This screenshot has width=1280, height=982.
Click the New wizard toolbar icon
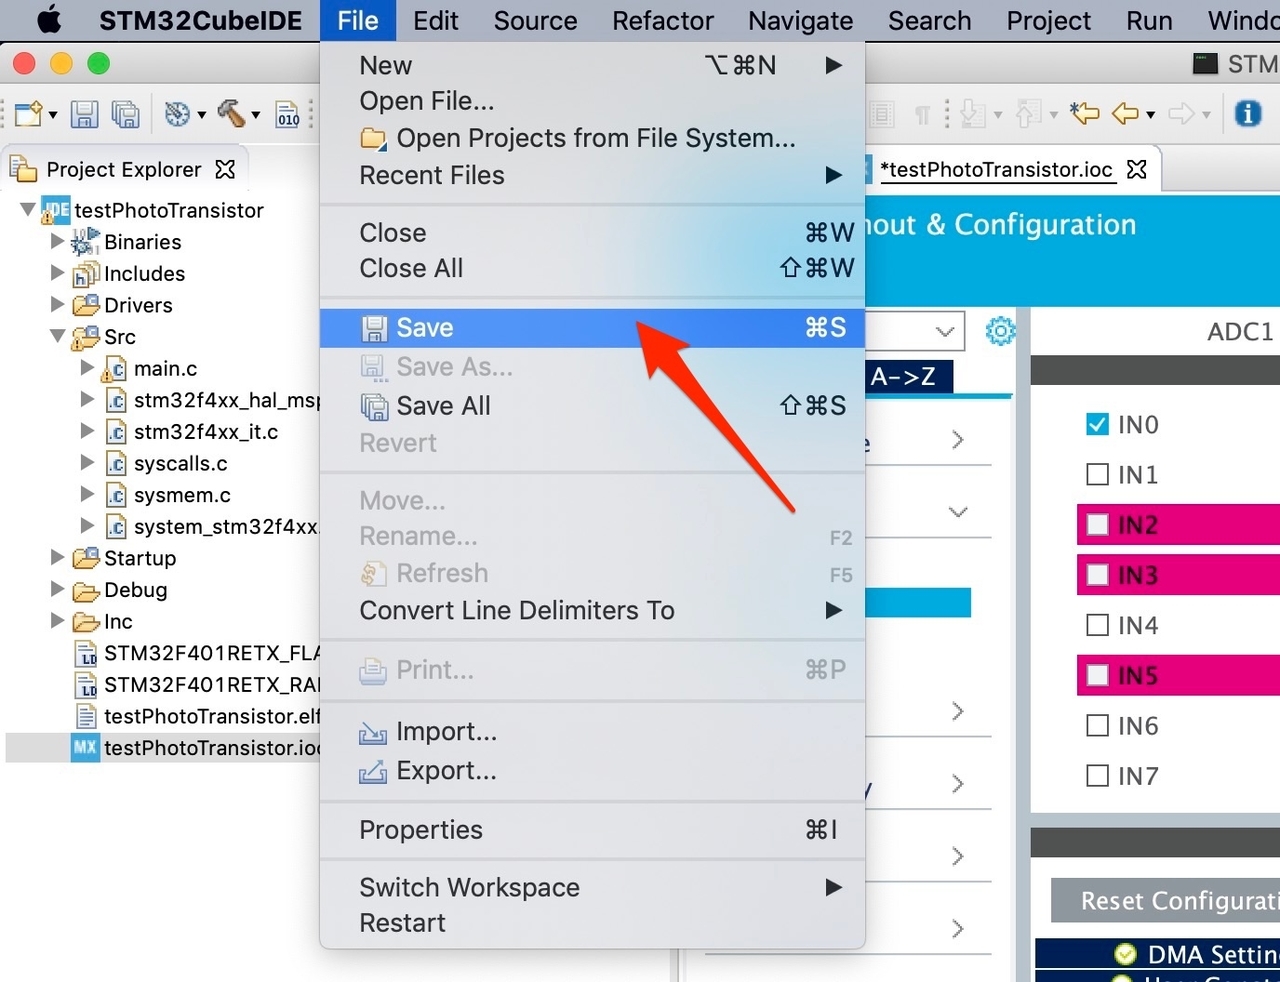click(29, 114)
